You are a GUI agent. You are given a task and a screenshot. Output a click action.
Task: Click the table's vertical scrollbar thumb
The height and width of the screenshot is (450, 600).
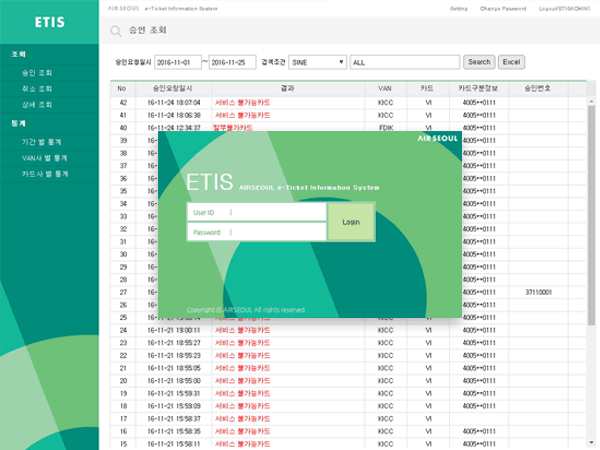point(591,215)
